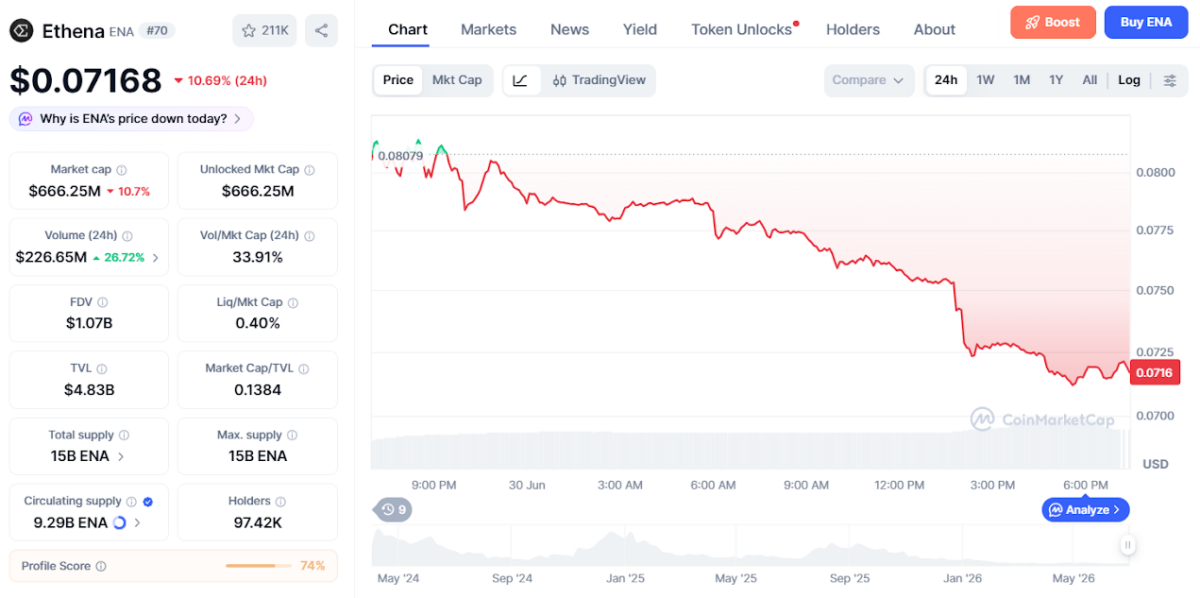The height and width of the screenshot is (598, 1200).
Task: Open chart settings sliders icon
Action: point(1170,80)
